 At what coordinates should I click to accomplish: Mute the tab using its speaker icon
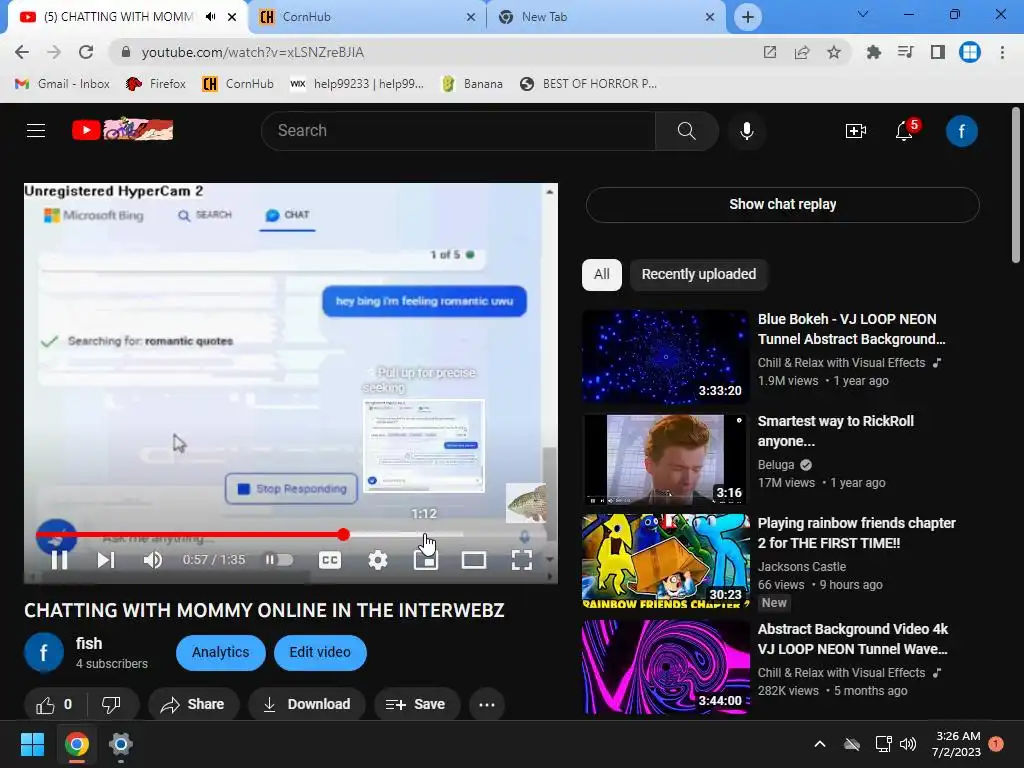pos(210,17)
